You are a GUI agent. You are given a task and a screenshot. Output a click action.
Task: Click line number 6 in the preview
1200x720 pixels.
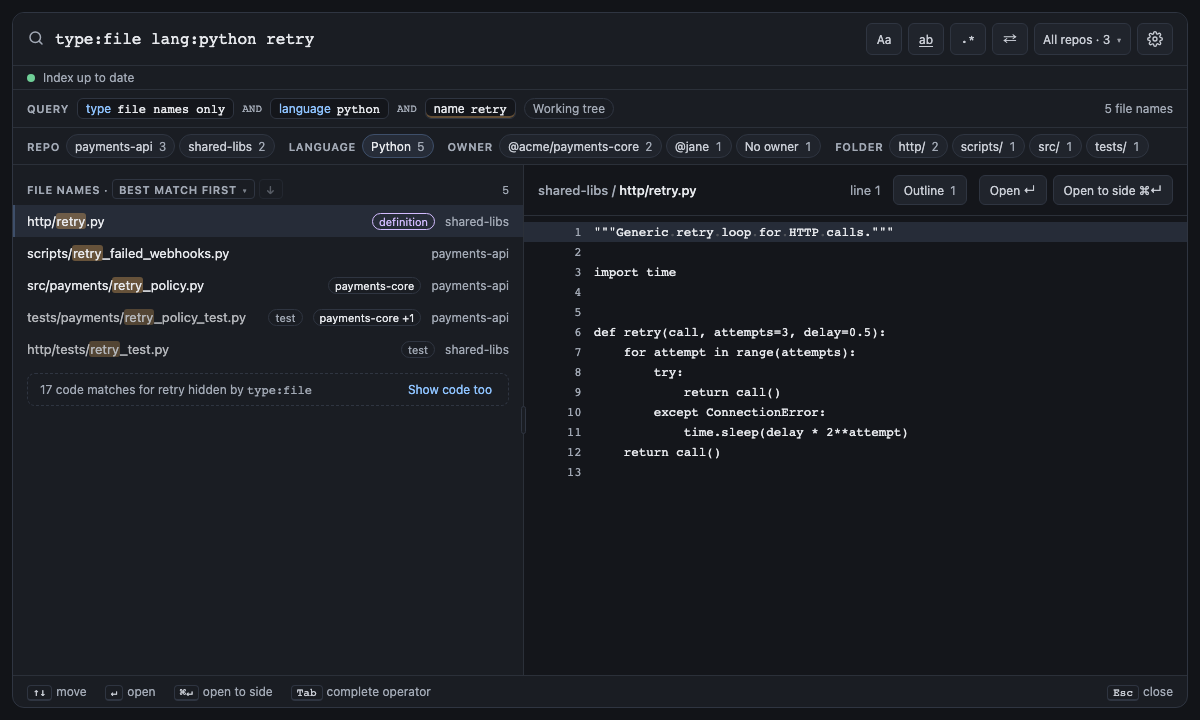pyautogui.click(x=578, y=332)
